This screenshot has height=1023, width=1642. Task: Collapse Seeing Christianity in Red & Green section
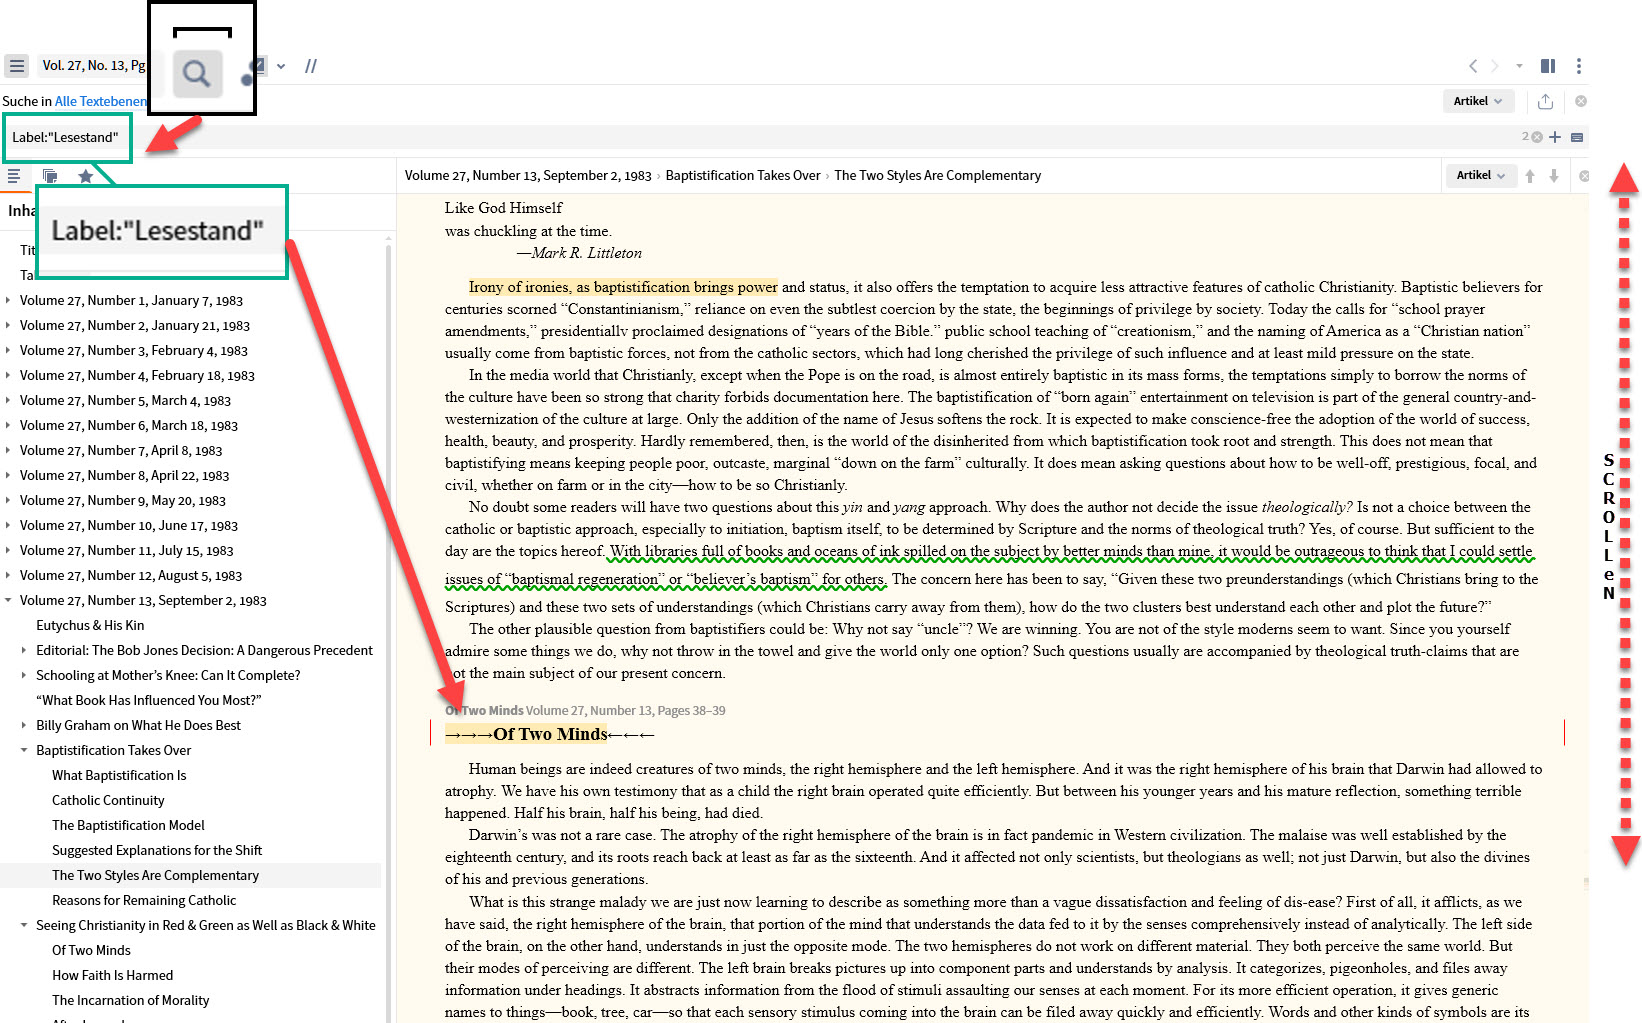coord(24,925)
